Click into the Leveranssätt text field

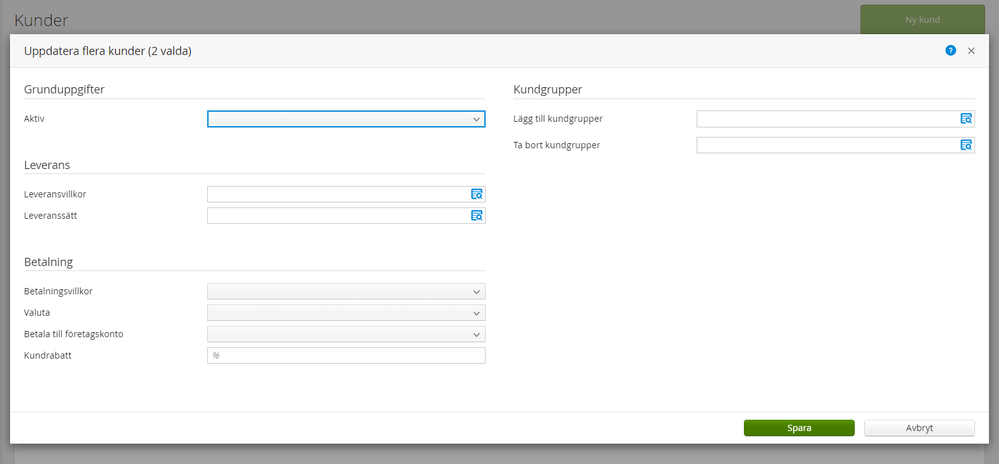coord(337,215)
